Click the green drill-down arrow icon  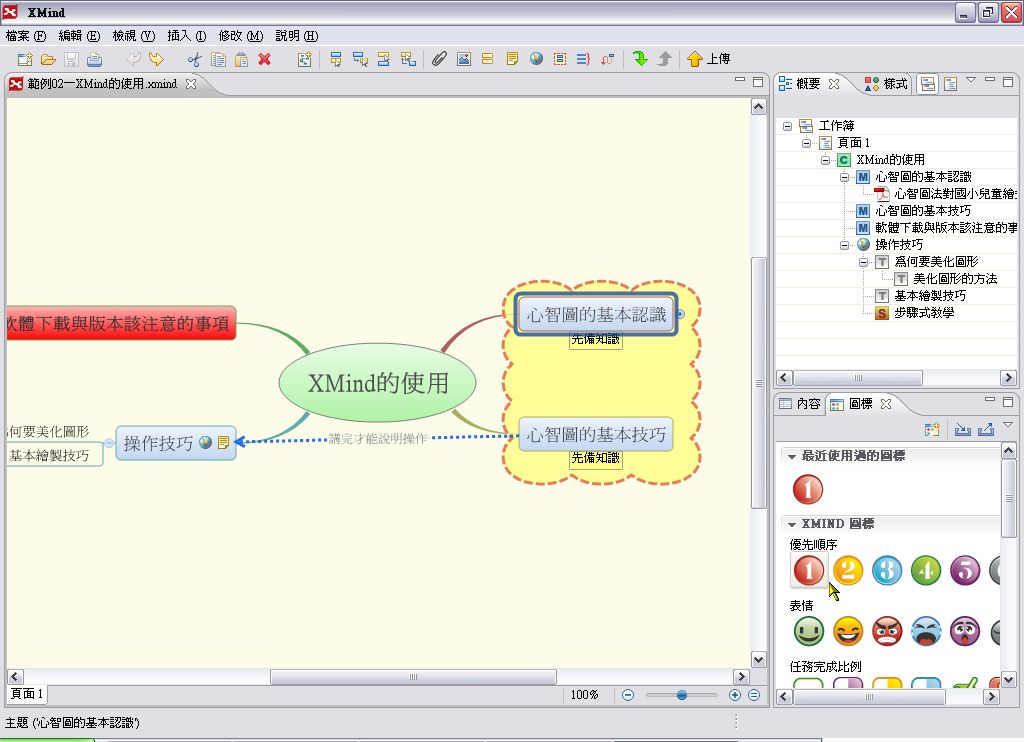point(641,59)
